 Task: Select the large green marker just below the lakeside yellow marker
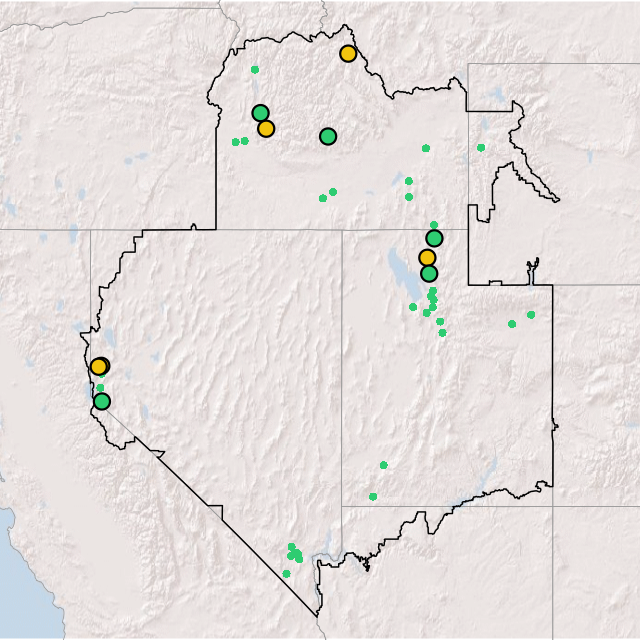click(x=429, y=273)
